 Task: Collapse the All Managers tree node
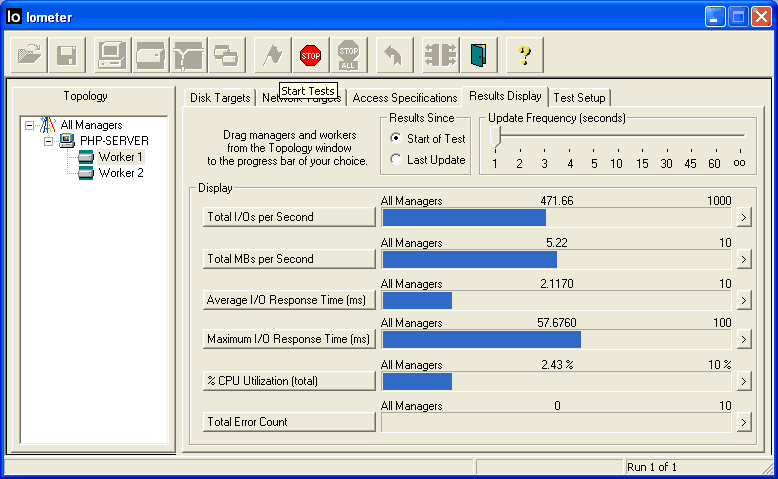pos(29,126)
